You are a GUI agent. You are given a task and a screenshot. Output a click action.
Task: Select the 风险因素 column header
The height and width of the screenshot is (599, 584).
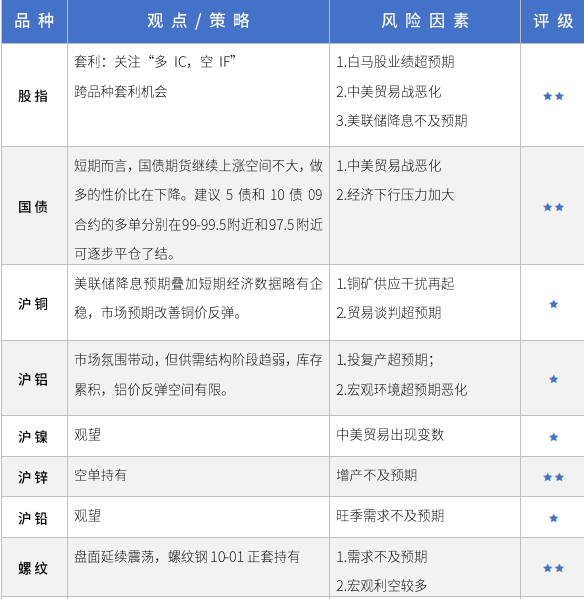425,21
